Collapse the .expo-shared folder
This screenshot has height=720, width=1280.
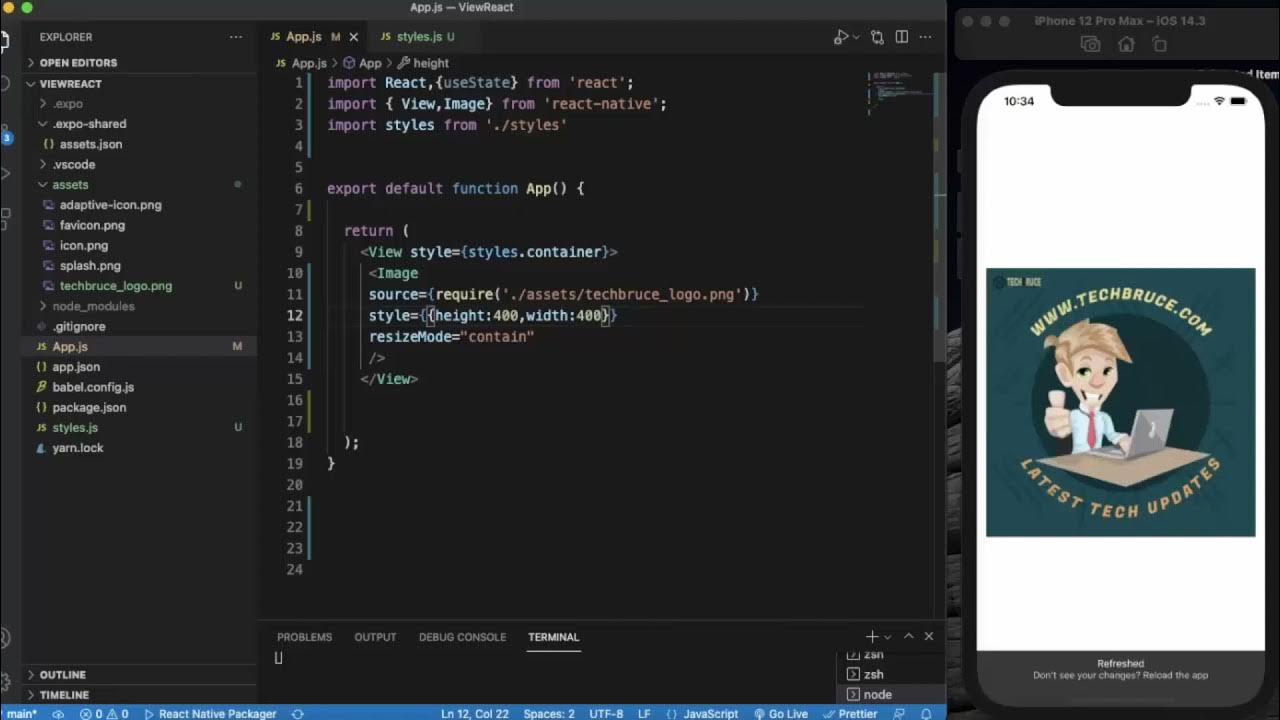click(138, 124)
